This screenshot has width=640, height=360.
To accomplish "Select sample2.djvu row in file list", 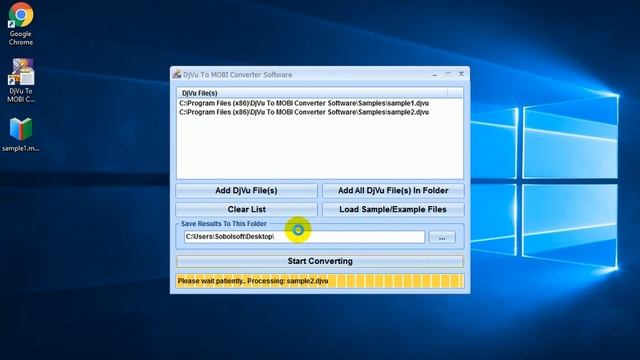I will (x=320, y=112).
